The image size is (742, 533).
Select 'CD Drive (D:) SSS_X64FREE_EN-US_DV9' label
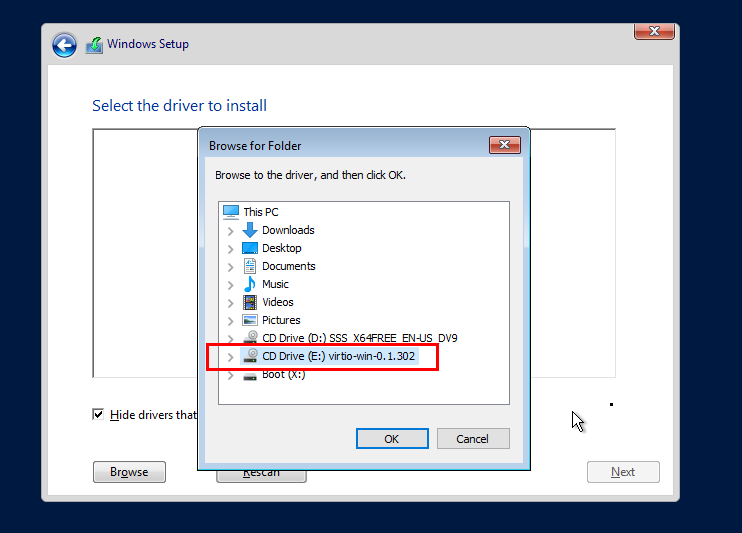(360, 338)
